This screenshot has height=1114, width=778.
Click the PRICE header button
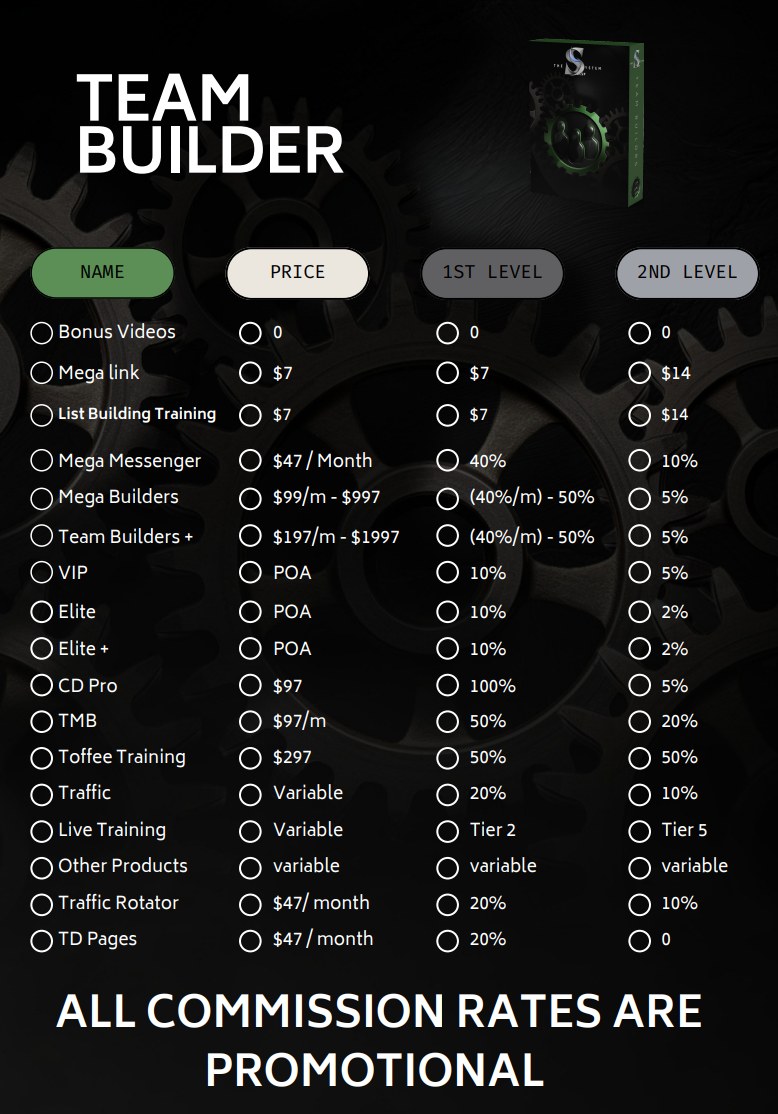click(297, 273)
